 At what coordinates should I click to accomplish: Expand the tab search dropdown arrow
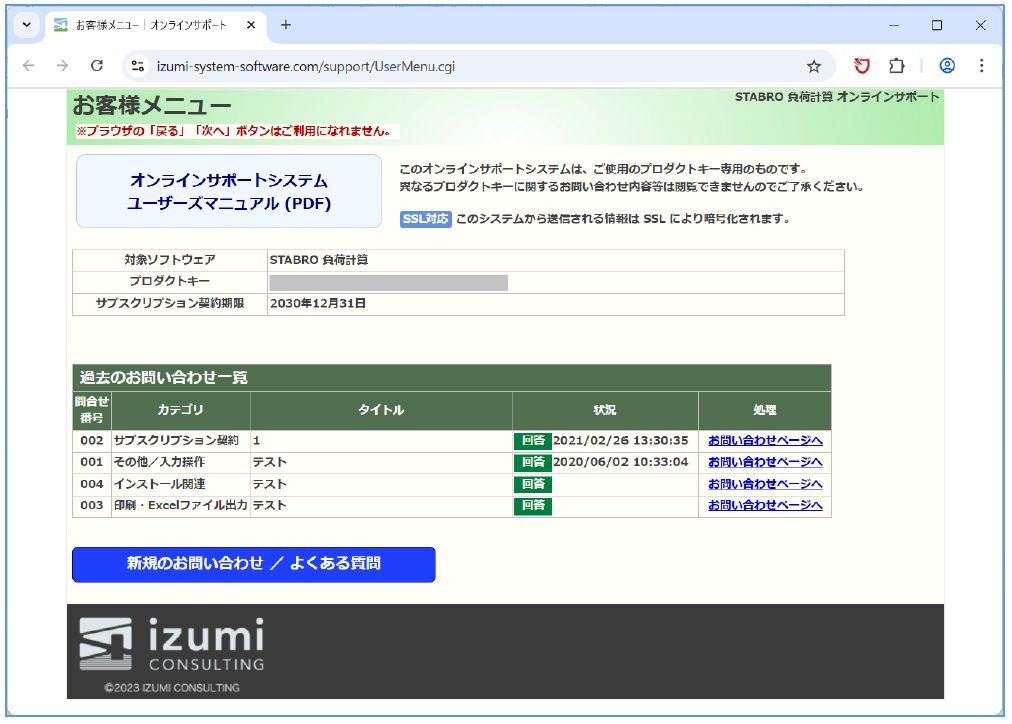[26, 25]
